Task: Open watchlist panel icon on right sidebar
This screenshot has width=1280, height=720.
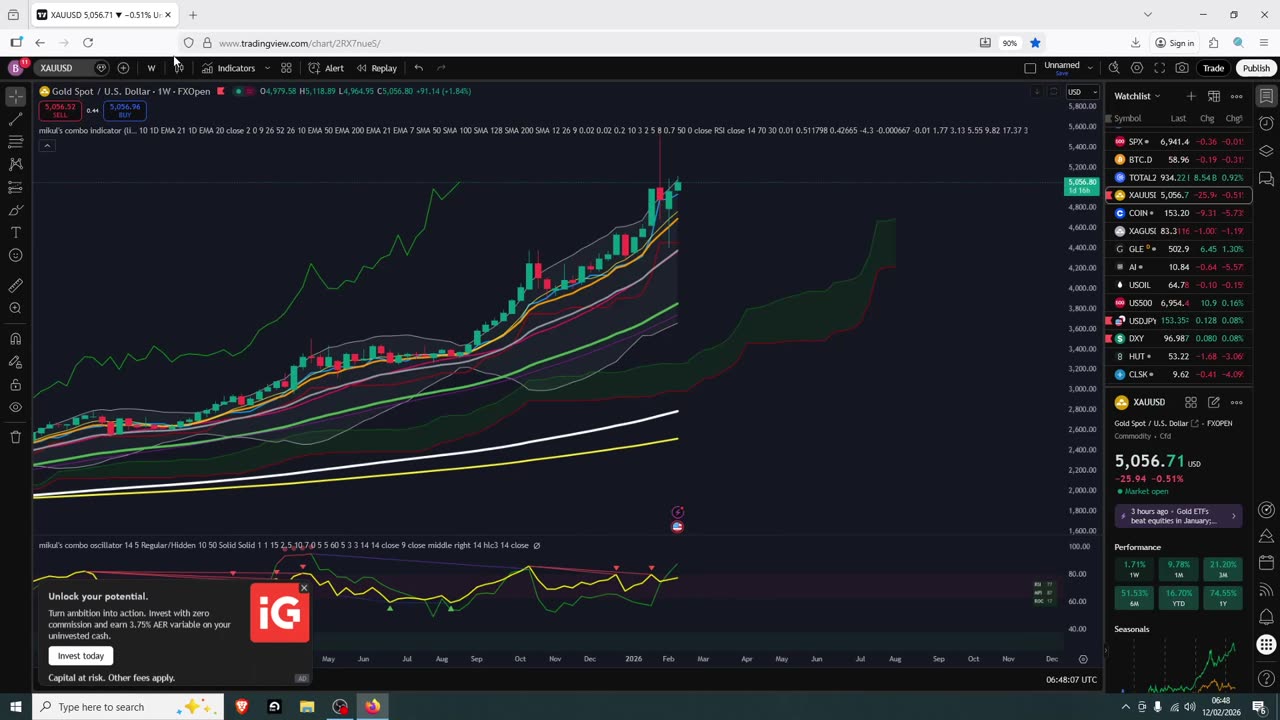Action: [x=1266, y=97]
